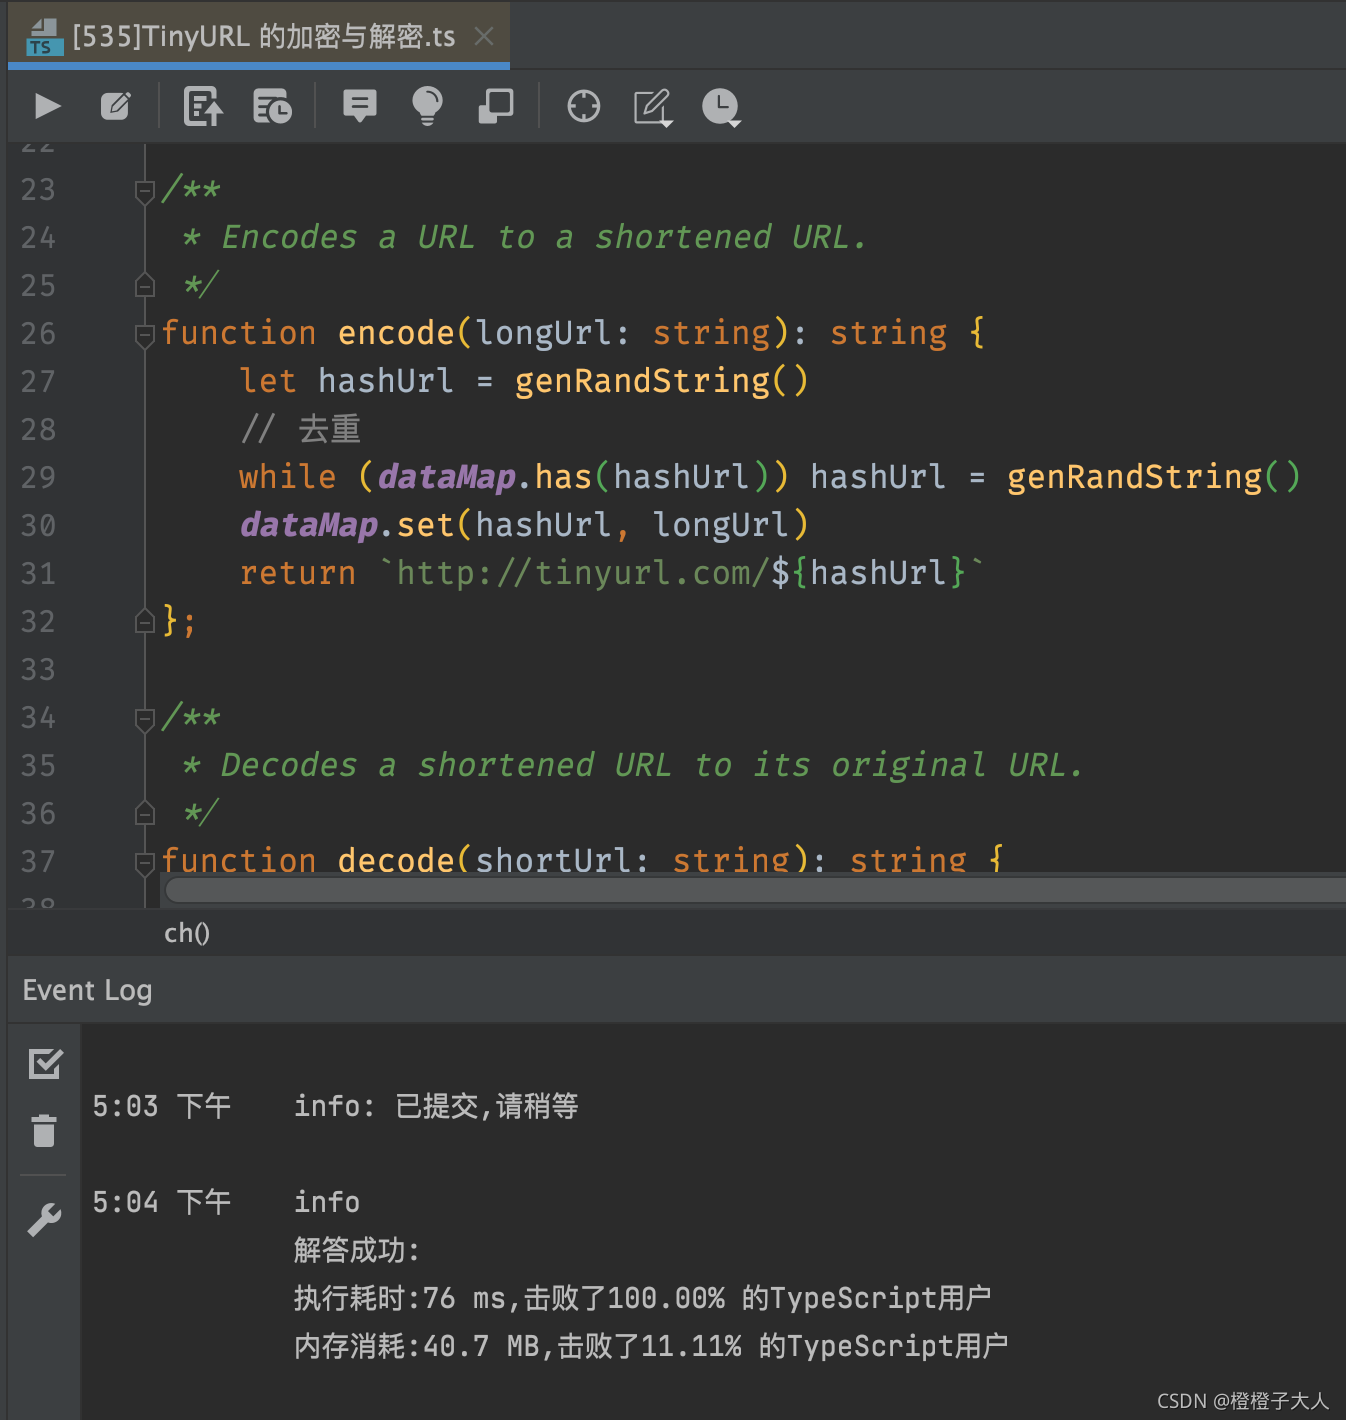
Task: Click the return keyword on line 31
Action: [x=298, y=573]
